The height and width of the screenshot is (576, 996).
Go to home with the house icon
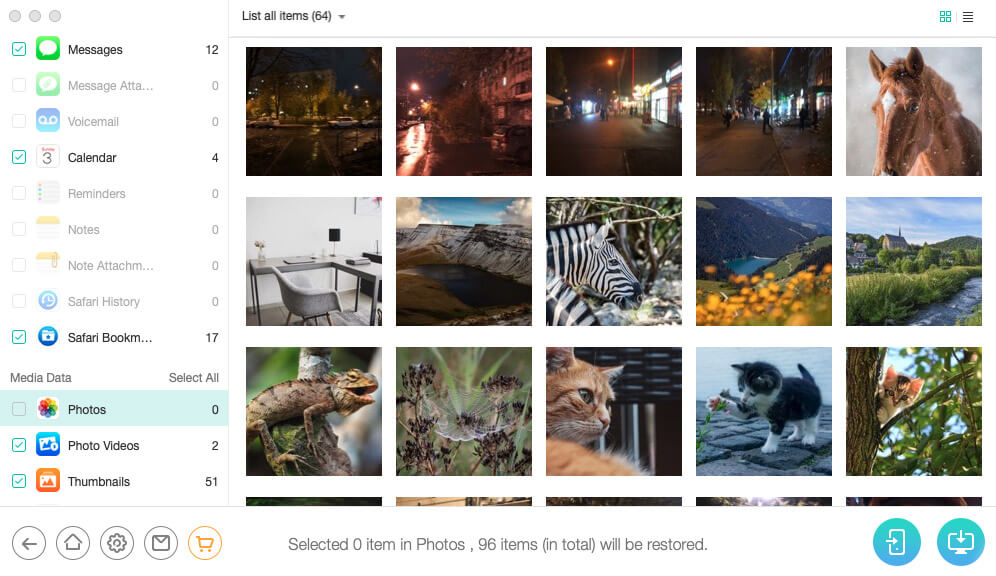[73, 544]
